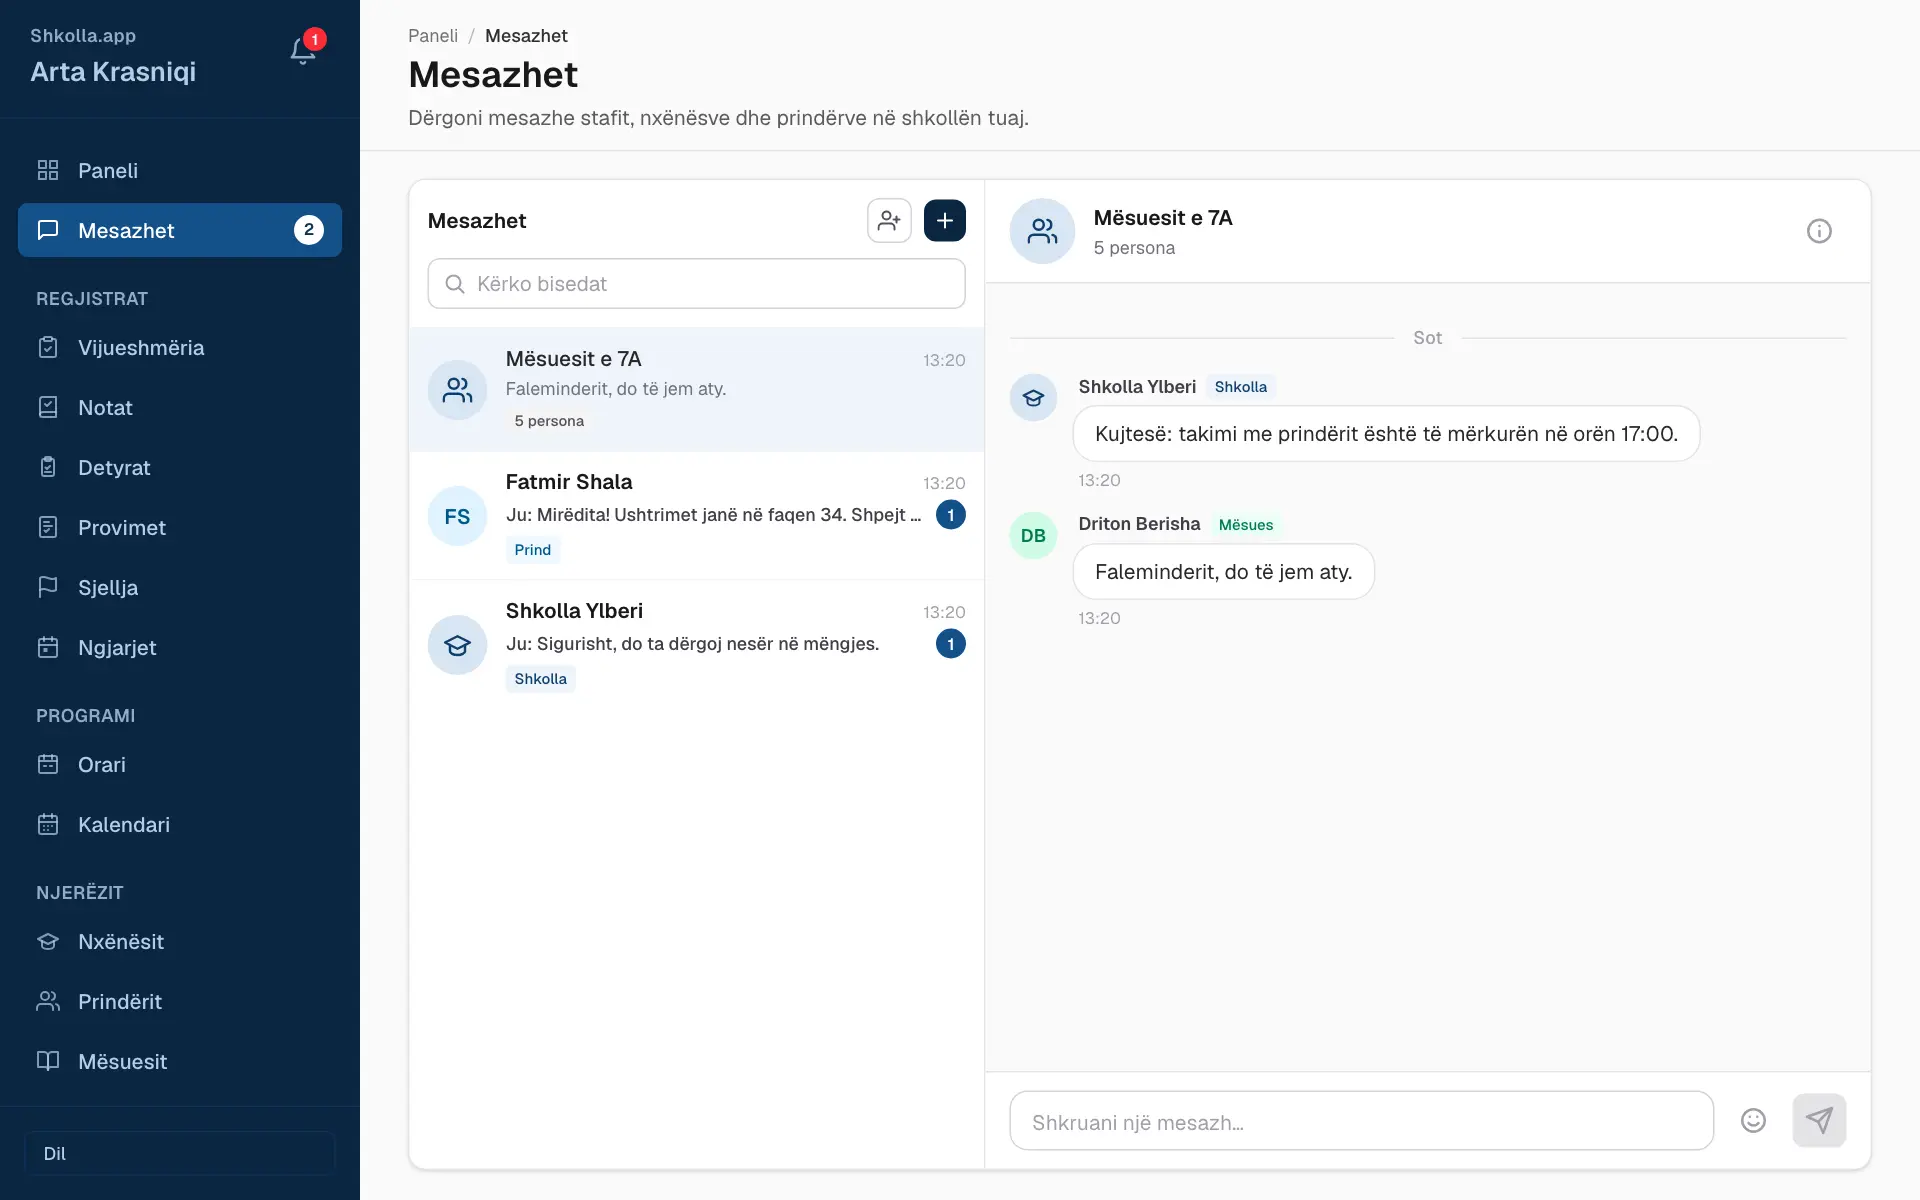Click the send message paper-plane button
Screen dimensions: 1920x1200
point(1819,1120)
